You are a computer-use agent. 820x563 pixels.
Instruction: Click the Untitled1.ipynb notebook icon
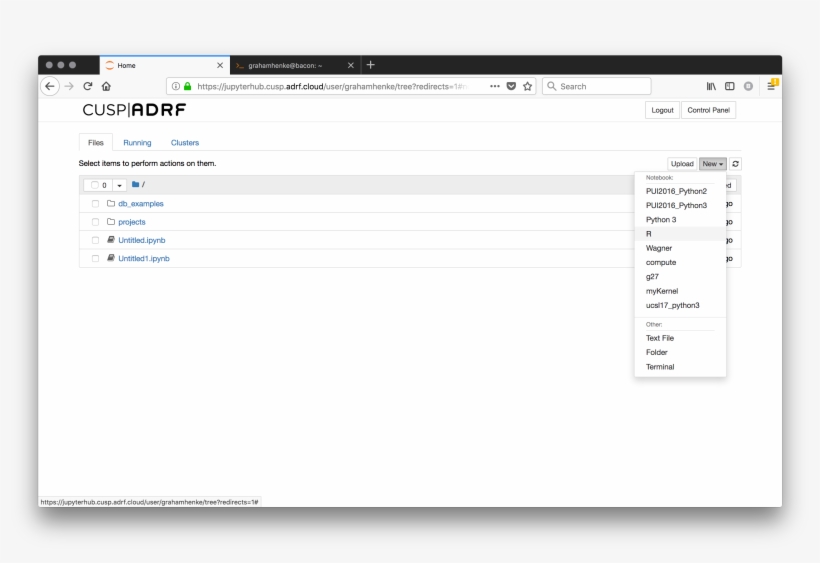coord(111,258)
